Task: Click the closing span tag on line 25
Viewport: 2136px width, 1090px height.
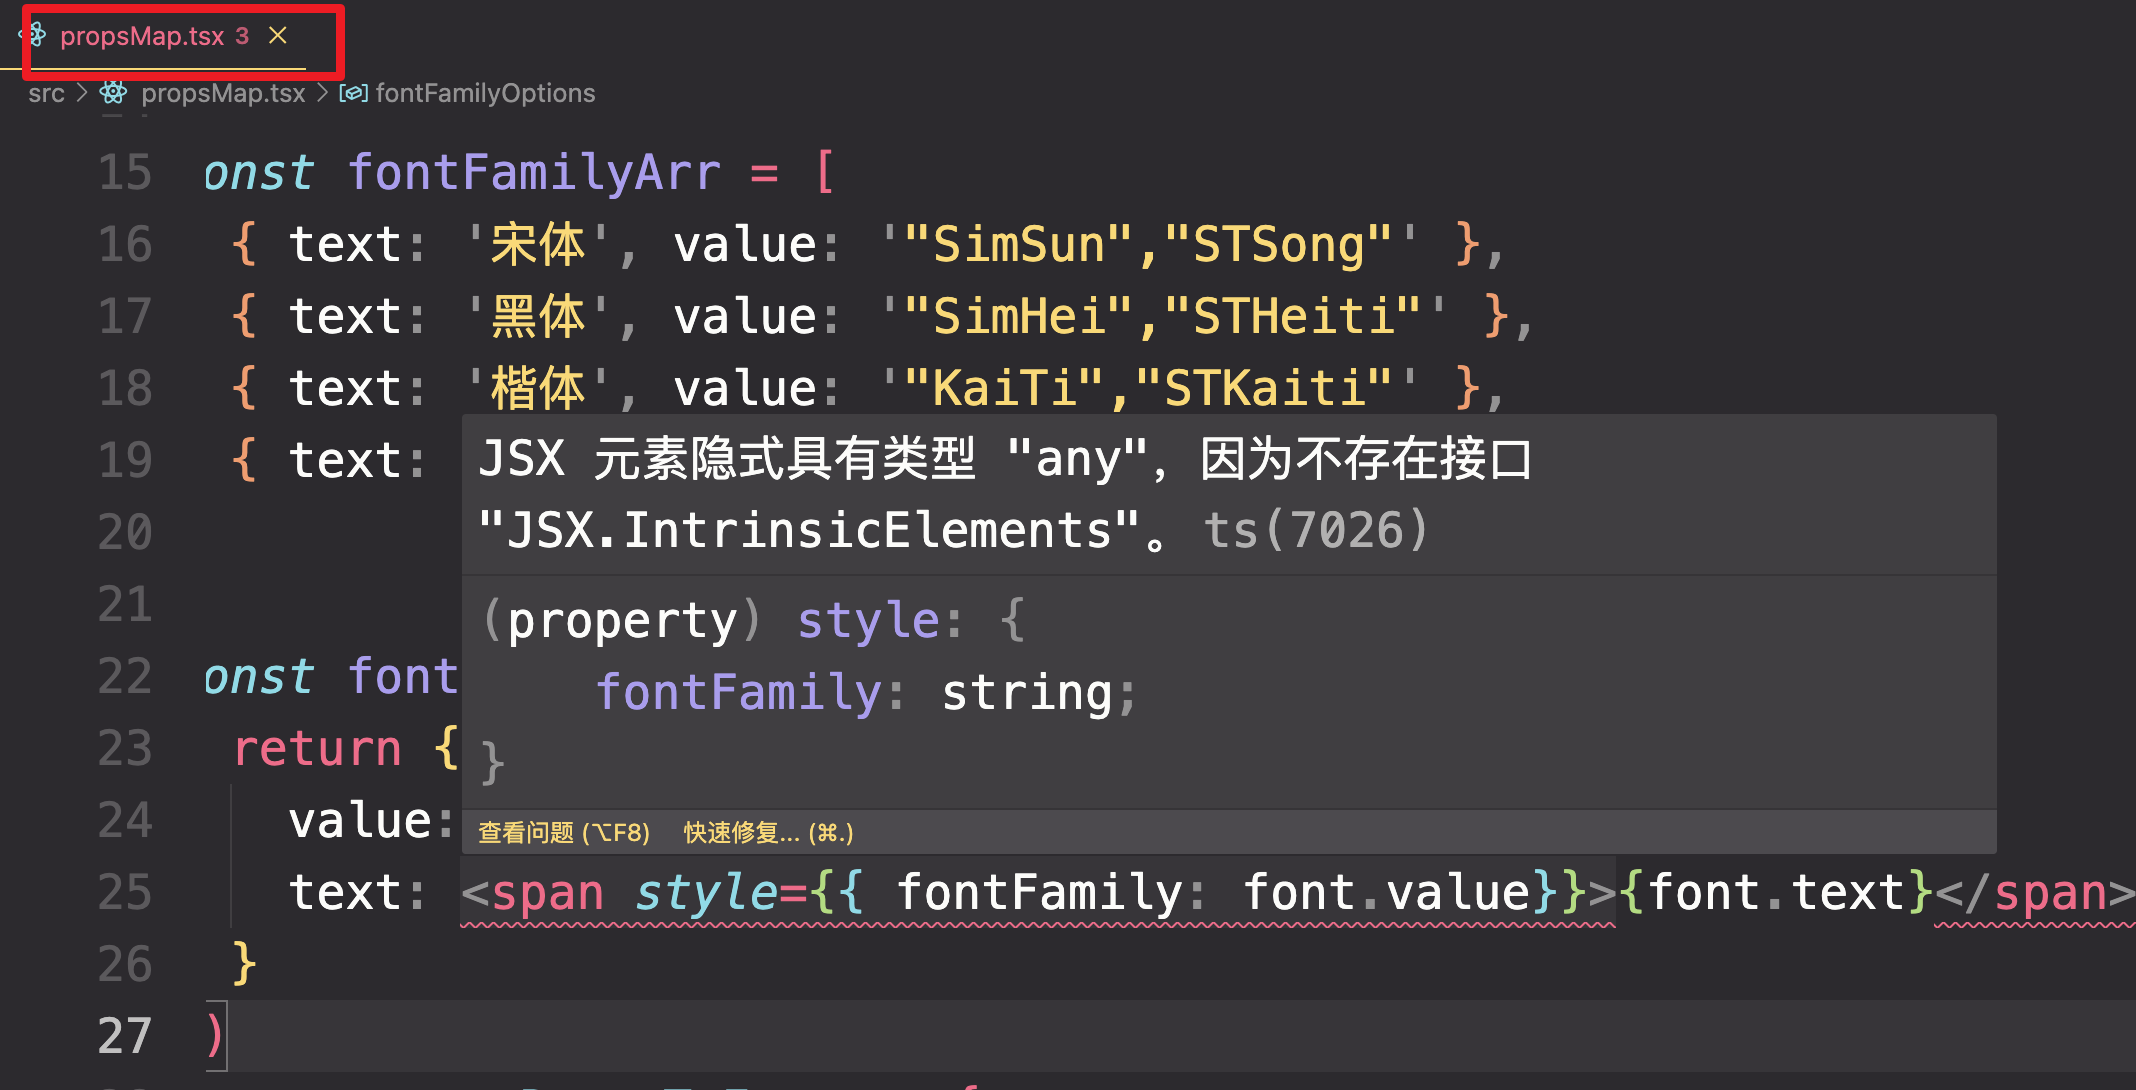Action: (x=2034, y=892)
